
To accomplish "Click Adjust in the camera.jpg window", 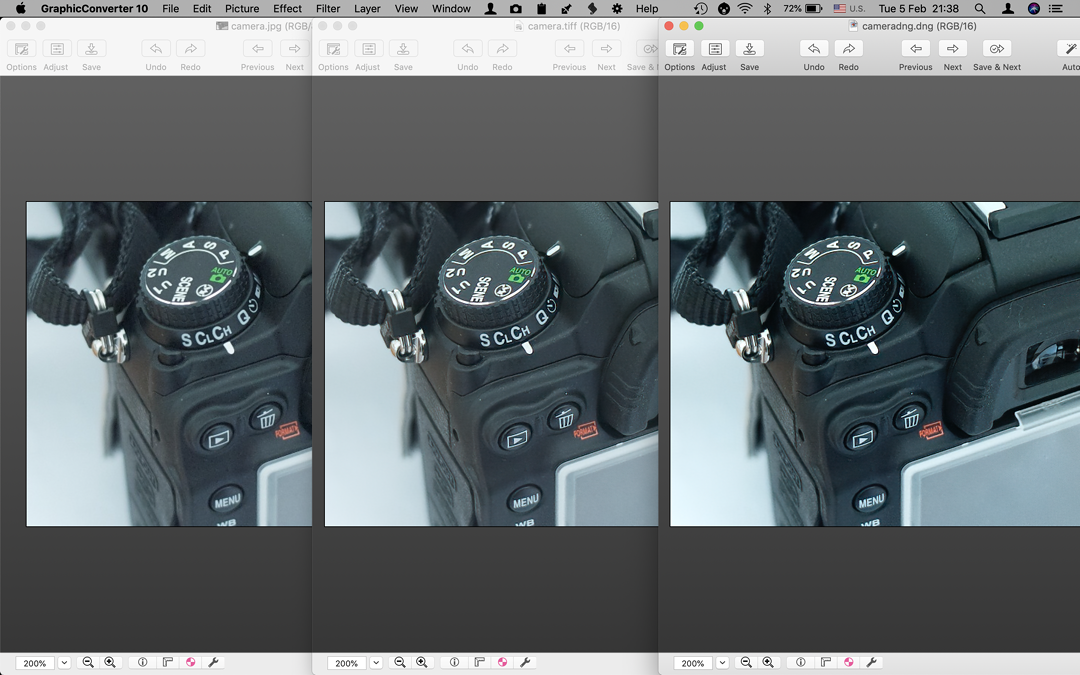I will (x=56, y=49).
